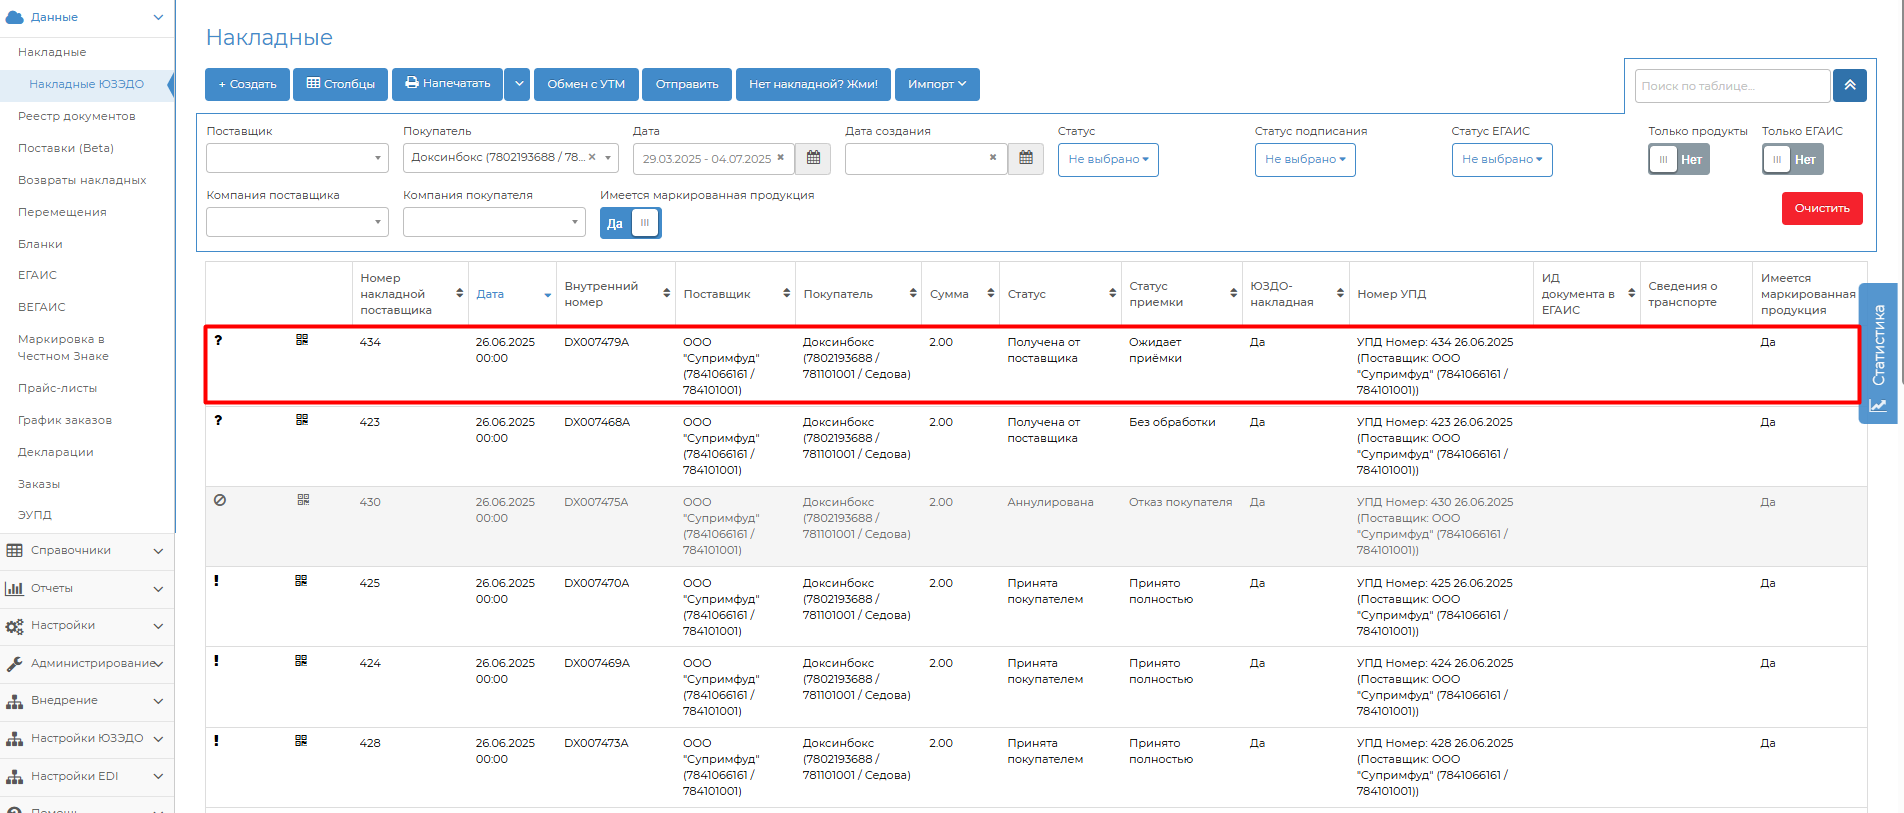Expand the Поставщик combo box
Viewport: 1904px width, 813px height.
(x=297, y=158)
